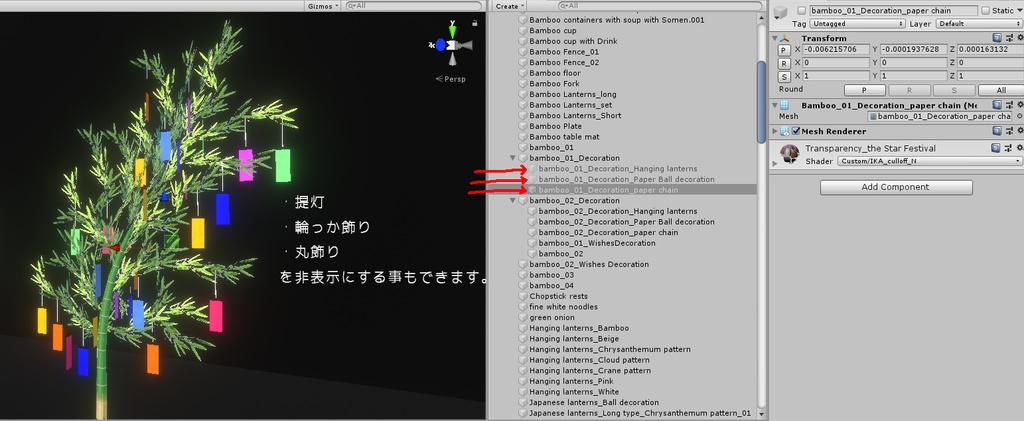Select bamboo_01_Decoration_Paper Ball decoration
The width and height of the screenshot is (1024, 421).
click(626, 179)
